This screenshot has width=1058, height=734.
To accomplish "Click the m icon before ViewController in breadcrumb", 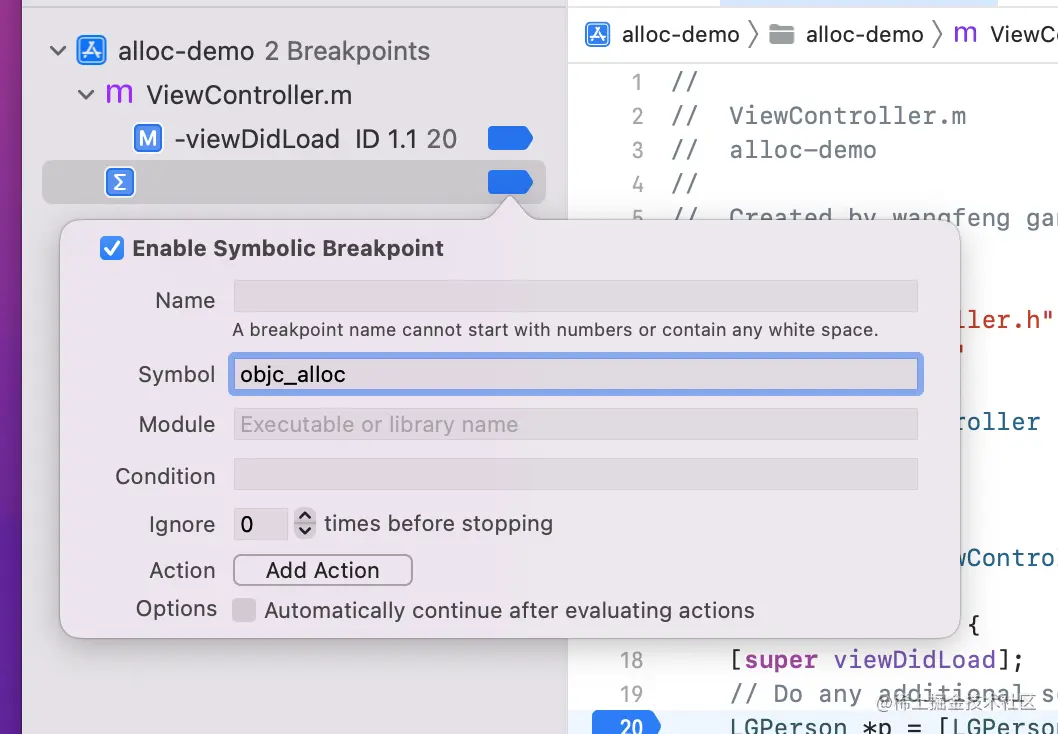I will point(965,34).
